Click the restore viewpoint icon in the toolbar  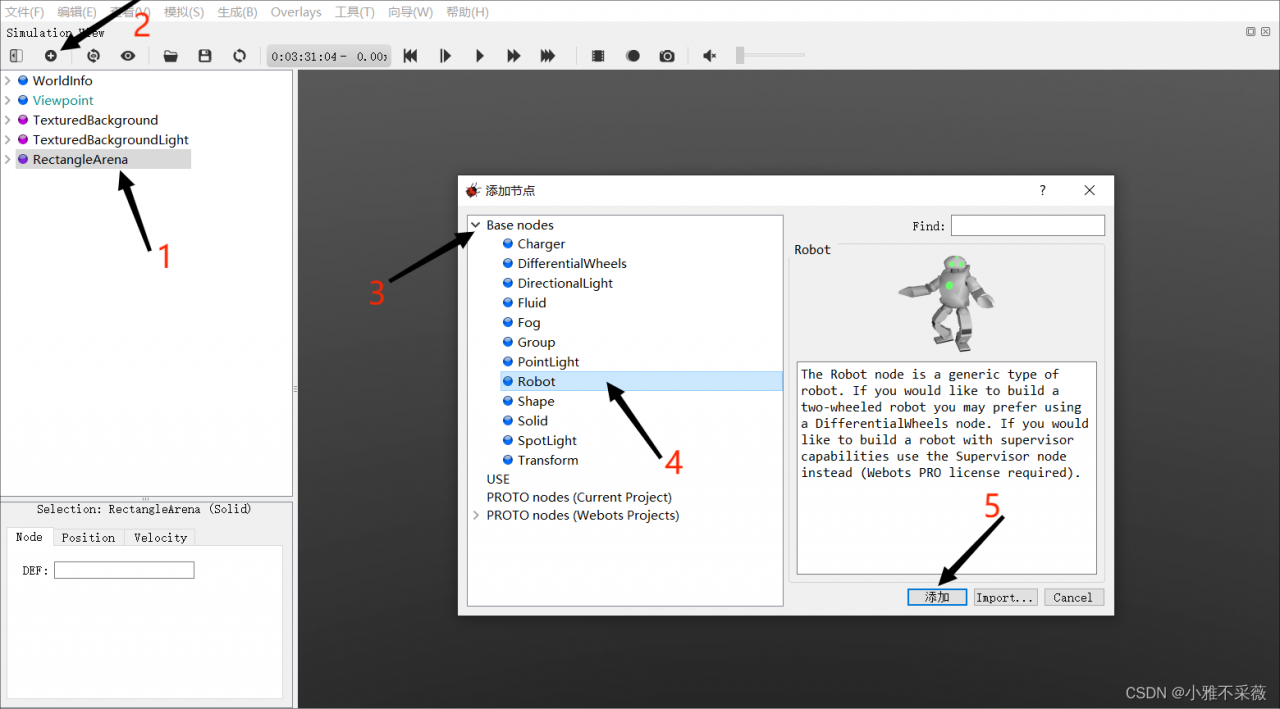pos(94,56)
